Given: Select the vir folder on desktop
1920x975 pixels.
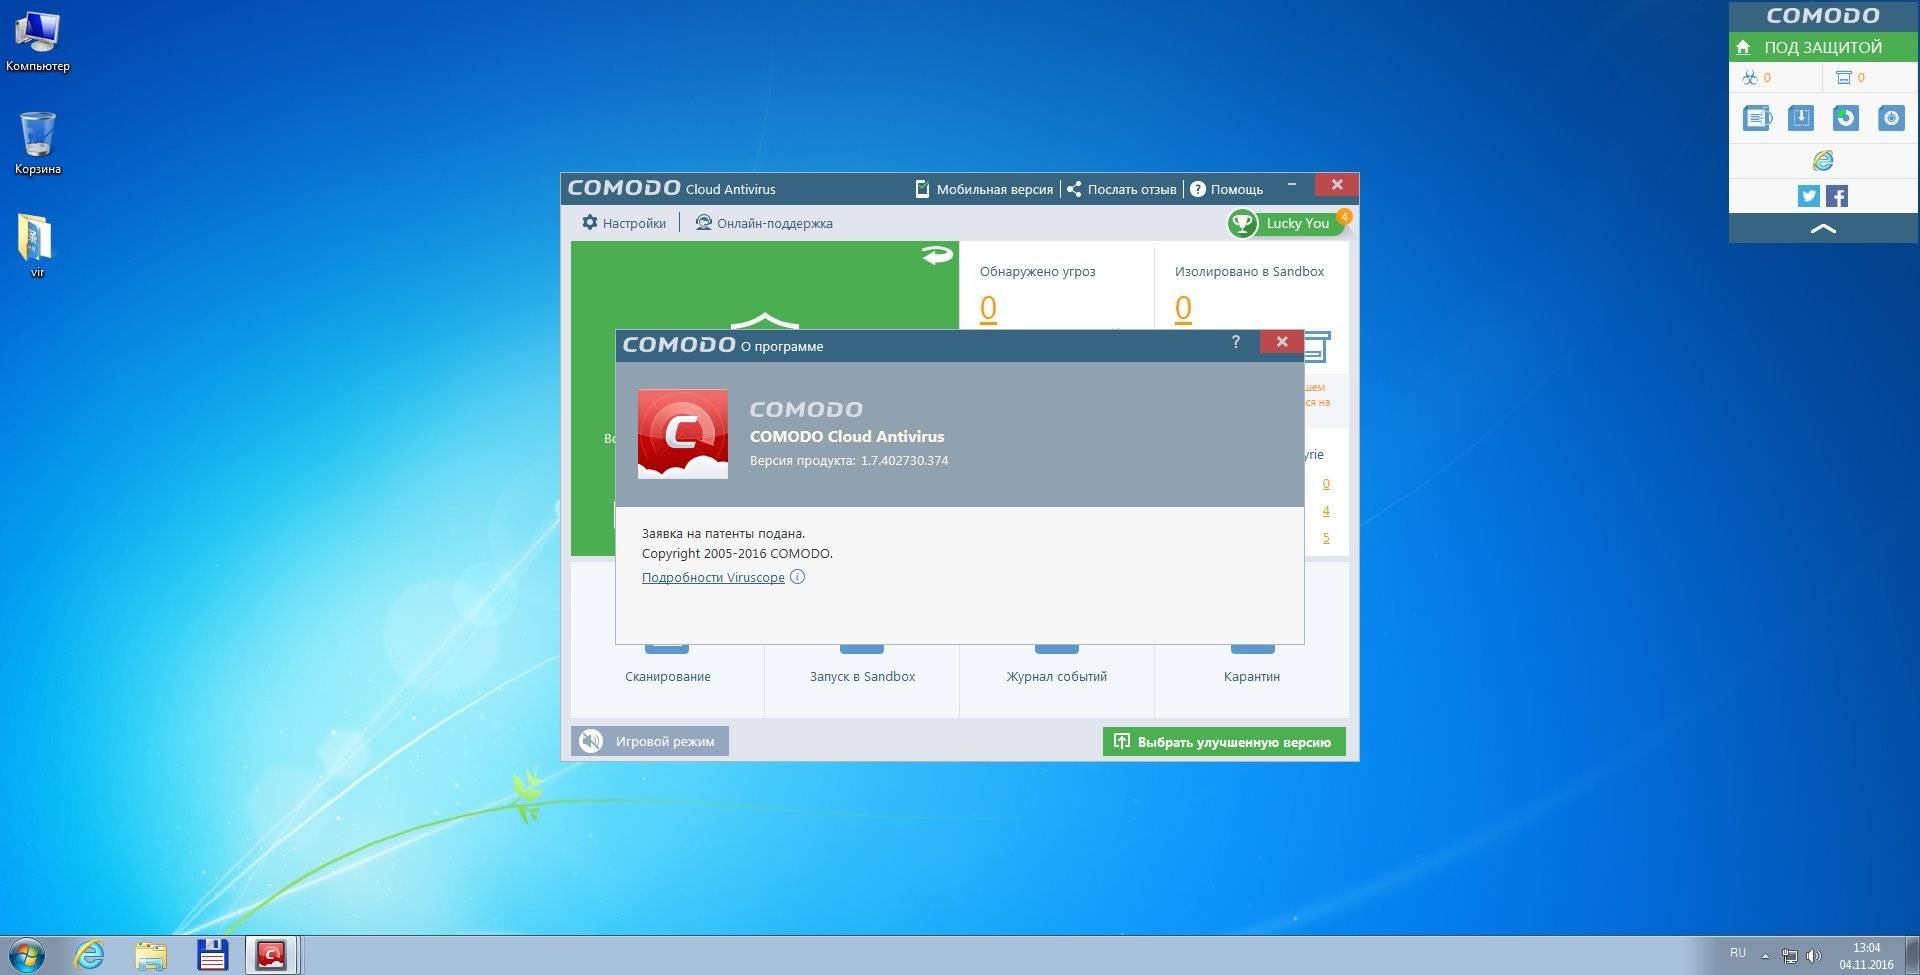Looking at the screenshot, I should 37,245.
